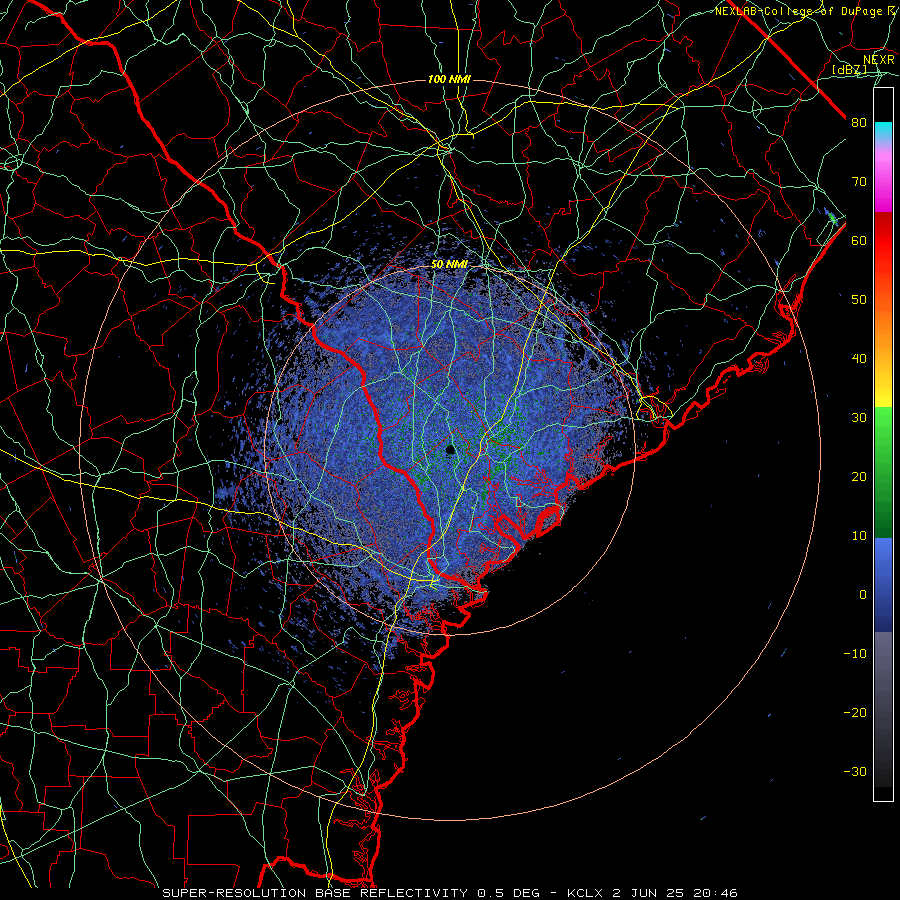Click the -20 value on the dBZ scale
This screenshot has height=900, width=900.
[x=855, y=713]
